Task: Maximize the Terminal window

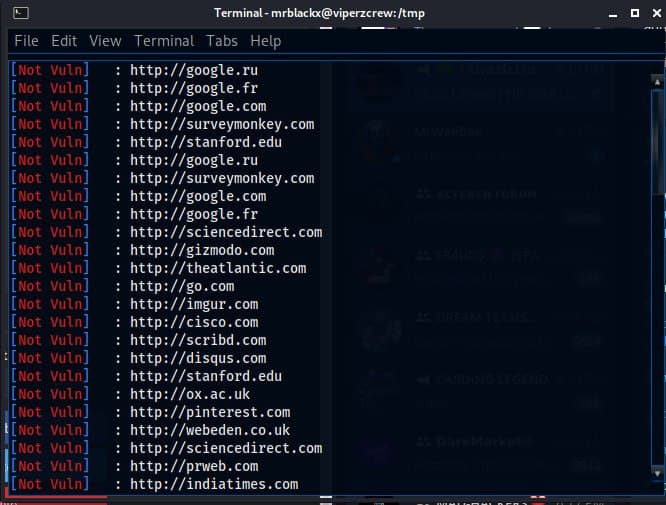Action: [633, 12]
